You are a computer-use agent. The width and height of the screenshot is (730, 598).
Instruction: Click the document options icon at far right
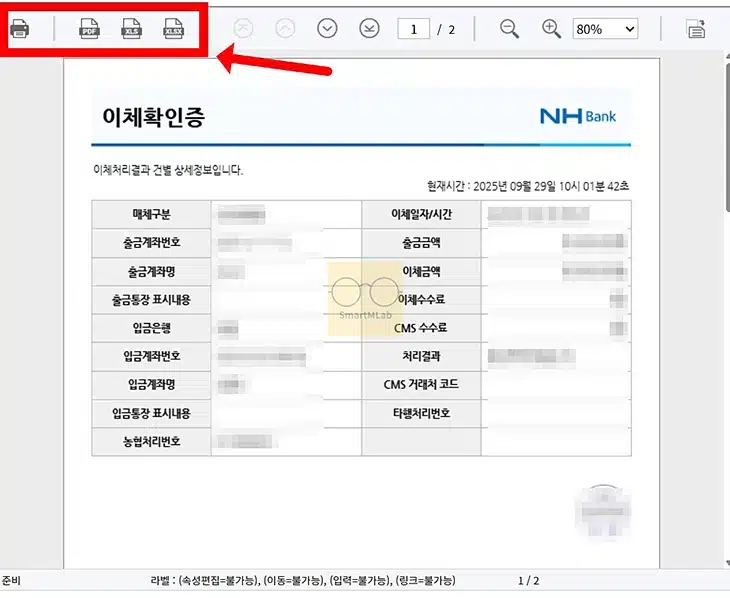[x=696, y=29]
